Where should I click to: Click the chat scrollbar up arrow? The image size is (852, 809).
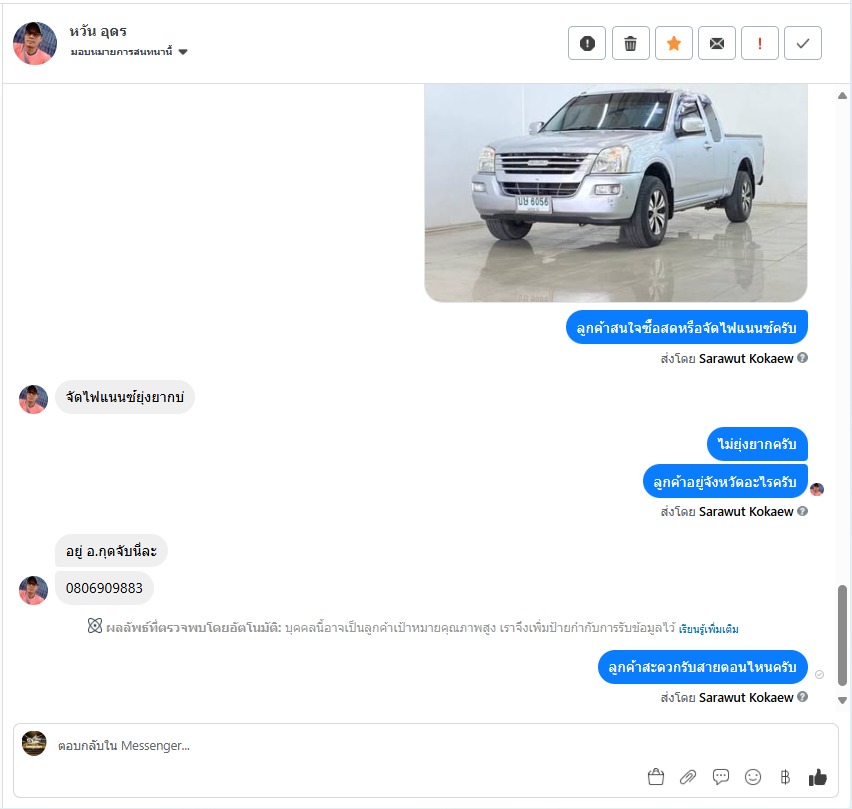click(842, 96)
